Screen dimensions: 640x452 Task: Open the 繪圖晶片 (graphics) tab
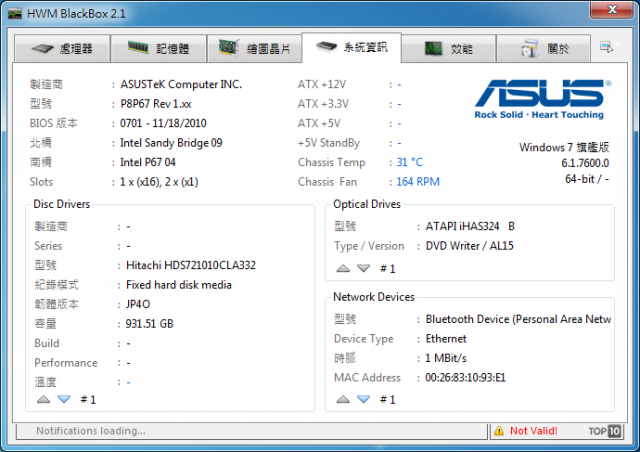(254, 49)
